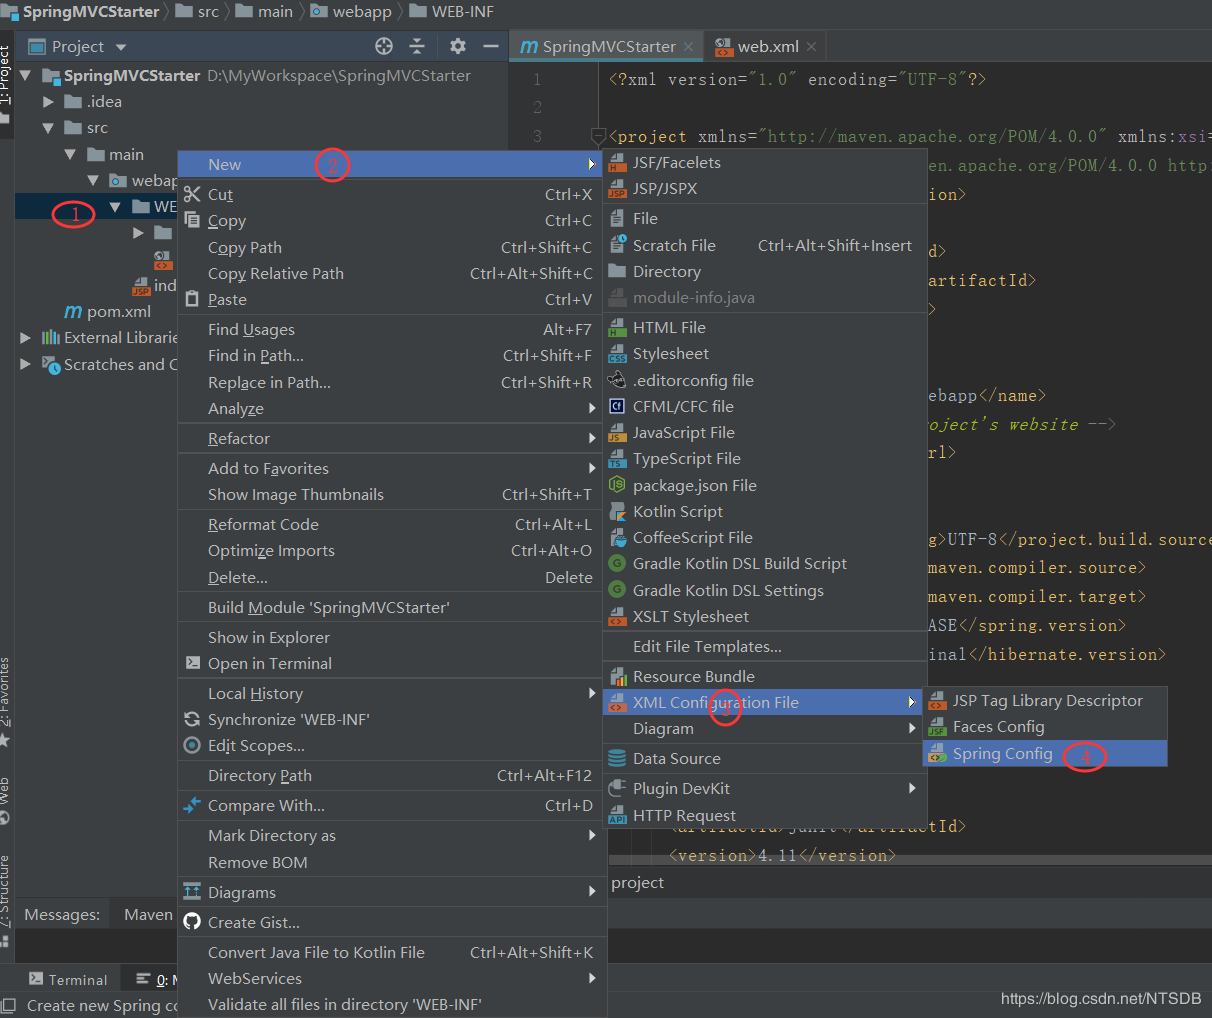
Task: Switch to SpringMVCStarter editor tab
Action: [x=608, y=46]
